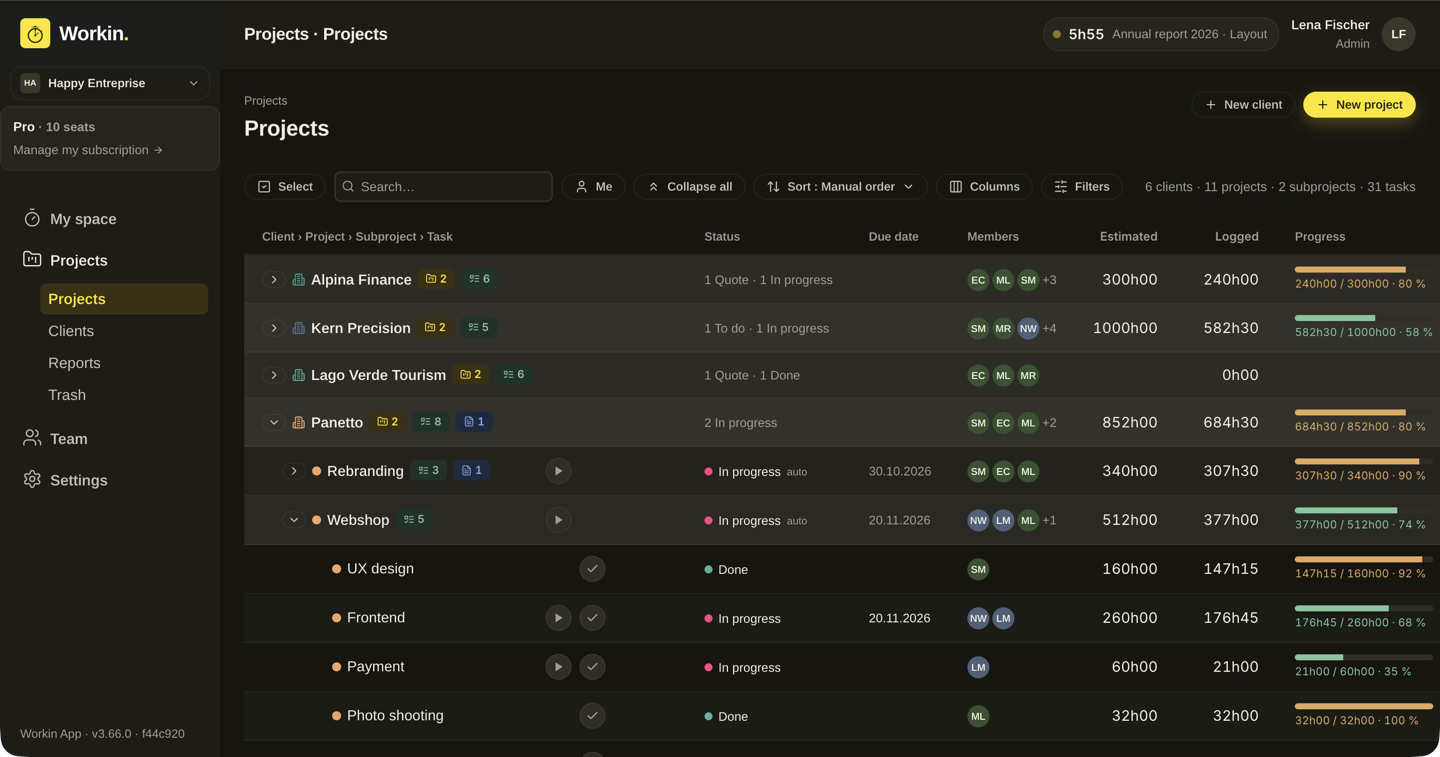Toggle the Frontend task done checkmark

(592, 618)
